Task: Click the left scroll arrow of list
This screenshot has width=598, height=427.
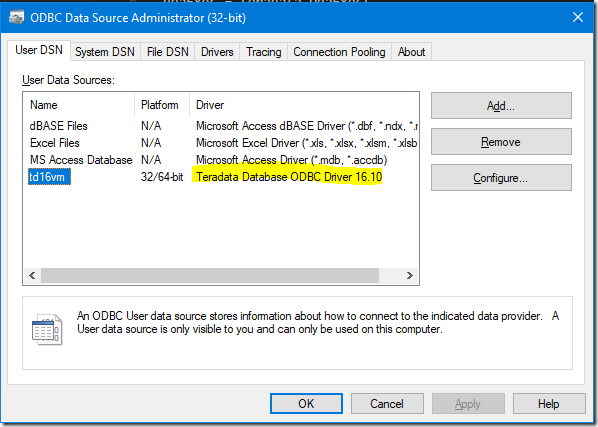Action: [32, 275]
